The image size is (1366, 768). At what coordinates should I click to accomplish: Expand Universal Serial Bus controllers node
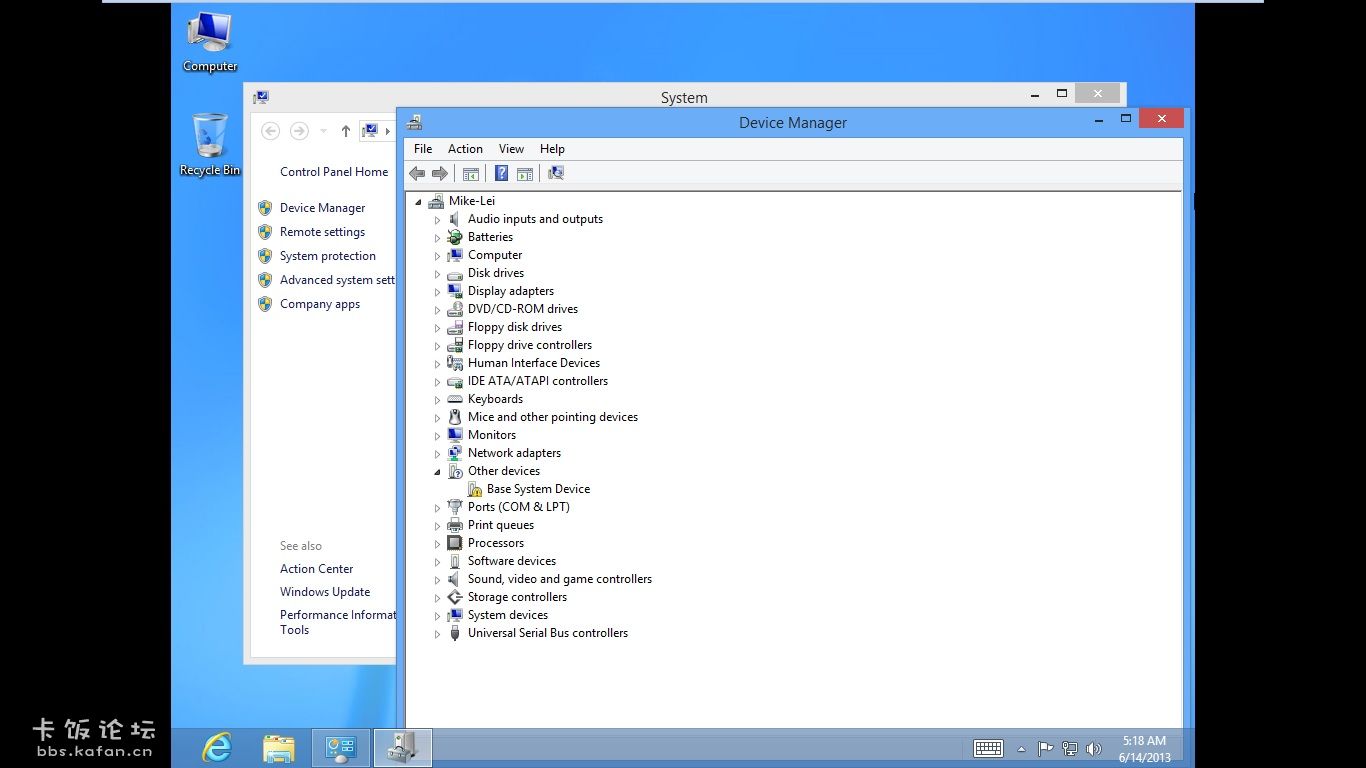pos(437,634)
